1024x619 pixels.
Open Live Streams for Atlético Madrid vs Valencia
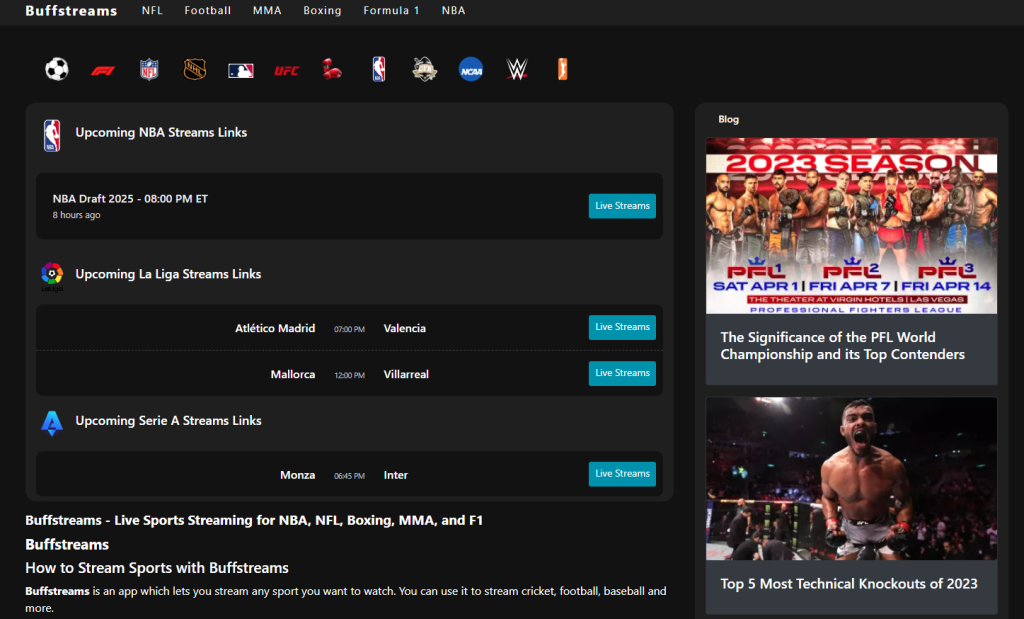pos(622,327)
